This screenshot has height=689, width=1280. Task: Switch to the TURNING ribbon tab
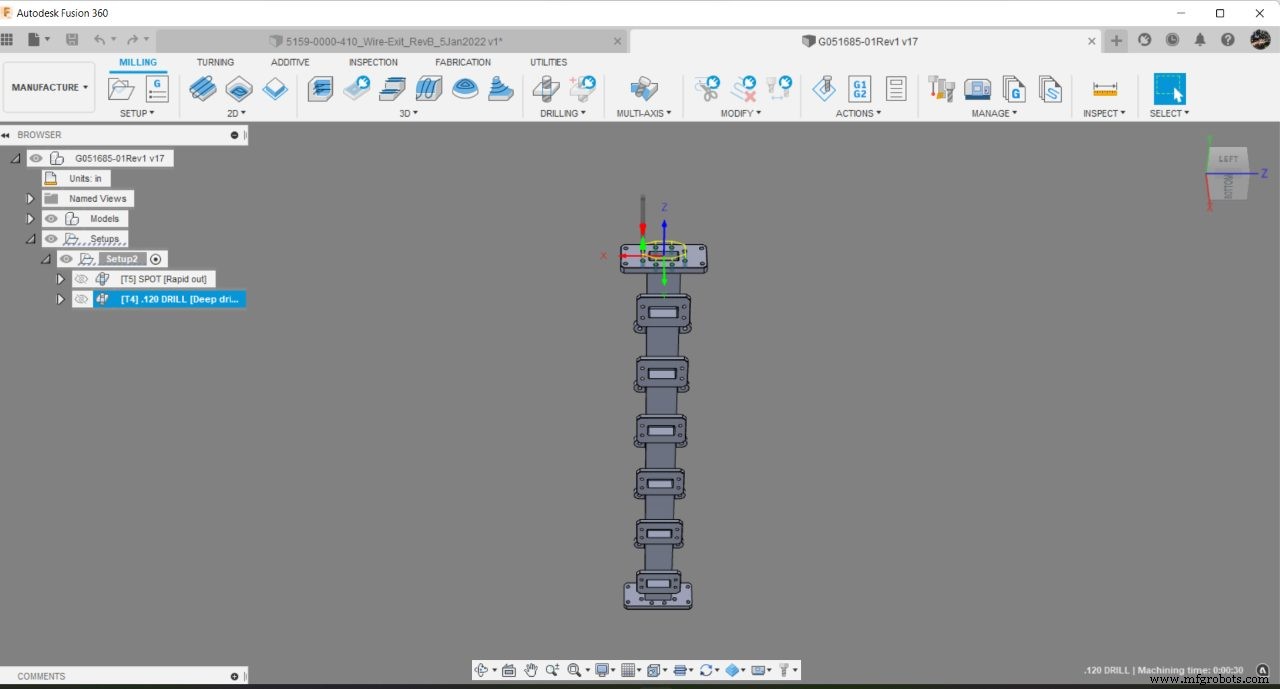pos(215,62)
